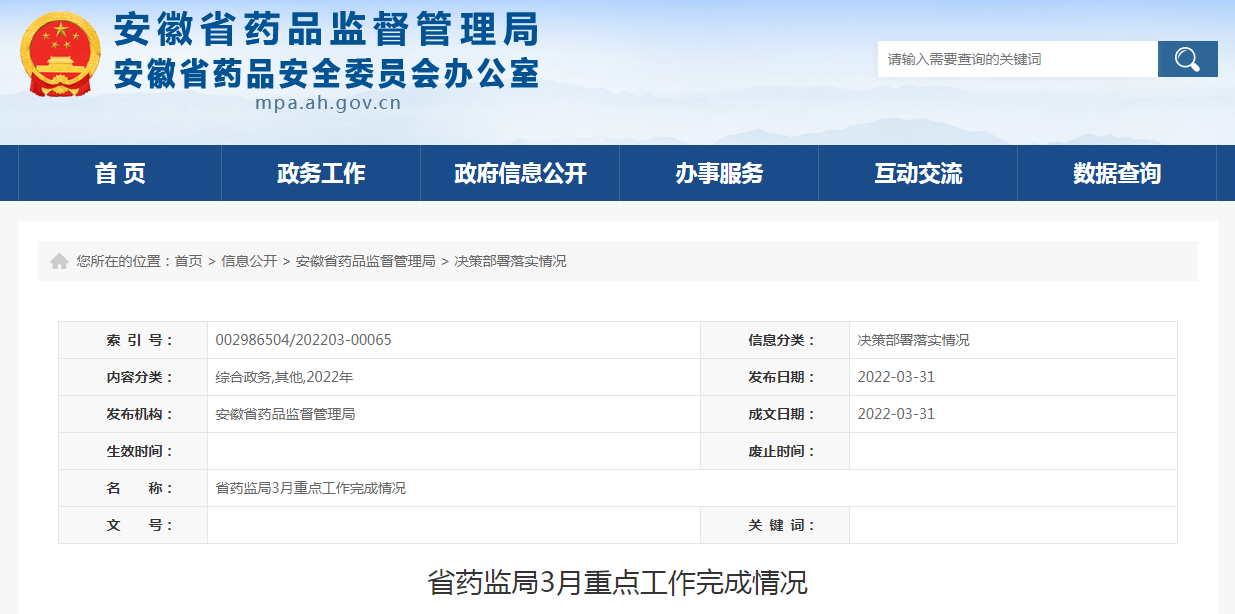Open the 数据查询 navigation tab

(x=1117, y=173)
